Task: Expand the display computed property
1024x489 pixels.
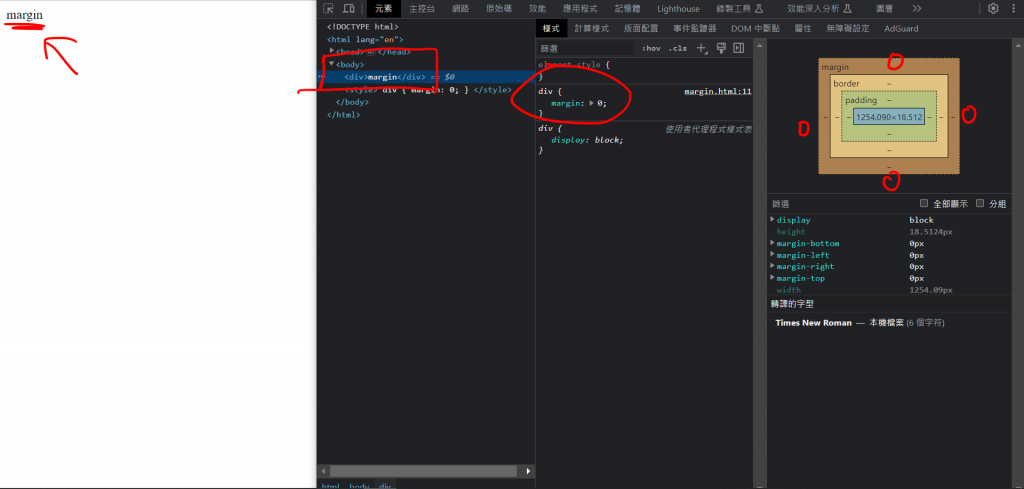Action: point(773,219)
